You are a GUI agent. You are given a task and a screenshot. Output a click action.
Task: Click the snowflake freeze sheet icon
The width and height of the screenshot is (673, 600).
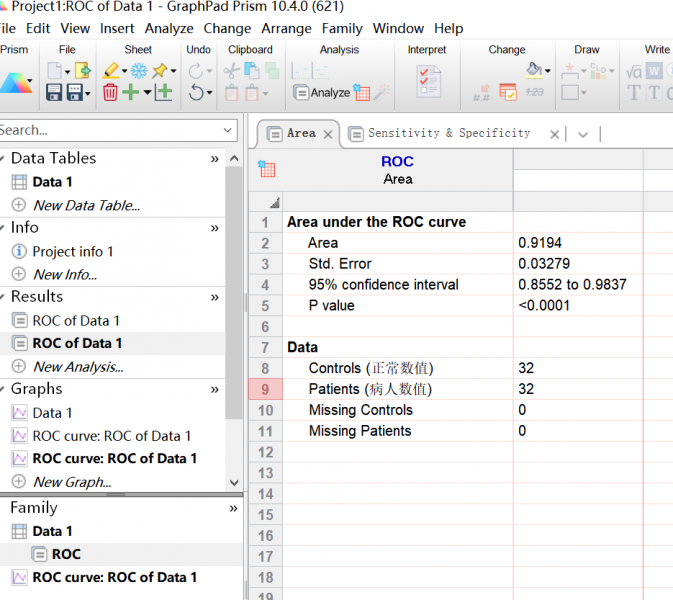pos(139,70)
